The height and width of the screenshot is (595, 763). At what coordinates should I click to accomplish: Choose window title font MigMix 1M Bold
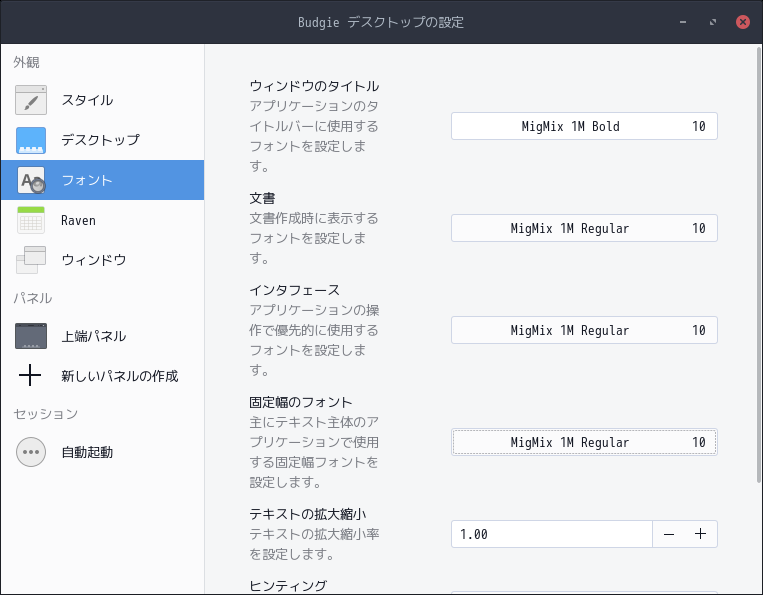(584, 126)
